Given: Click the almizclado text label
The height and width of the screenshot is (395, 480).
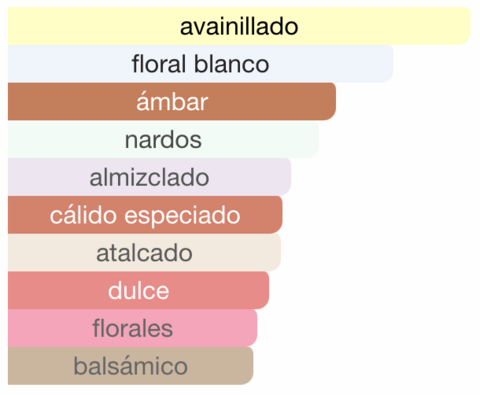Looking at the screenshot, I should tap(149, 177).
